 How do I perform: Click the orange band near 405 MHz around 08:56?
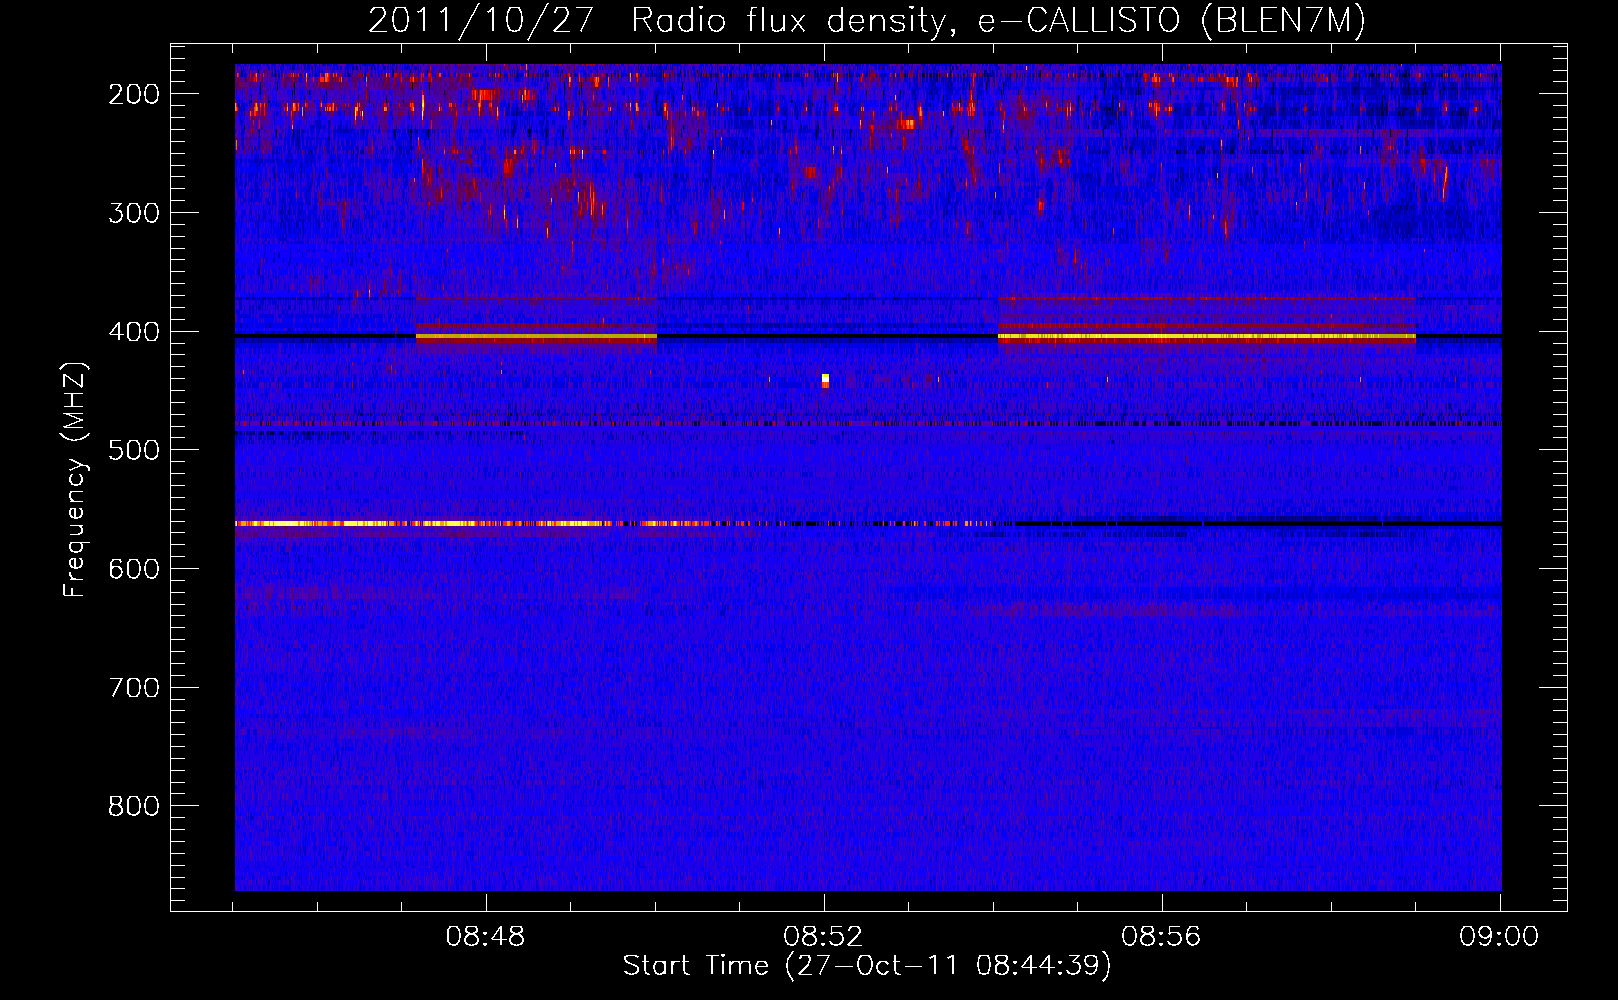(x=1207, y=338)
